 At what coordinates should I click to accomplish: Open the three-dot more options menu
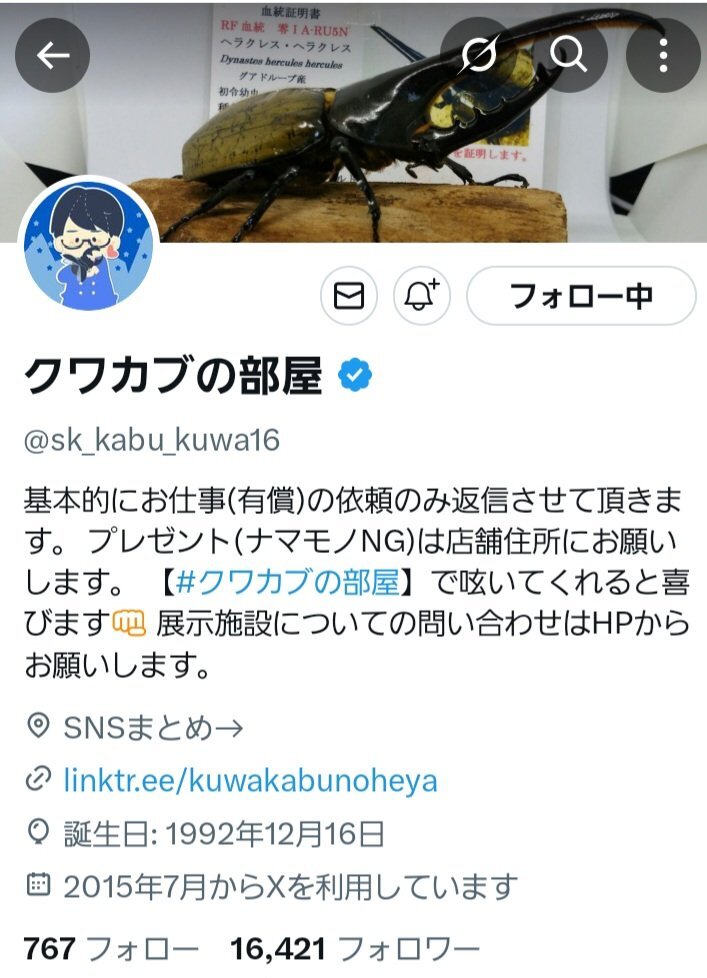coord(663,56)
